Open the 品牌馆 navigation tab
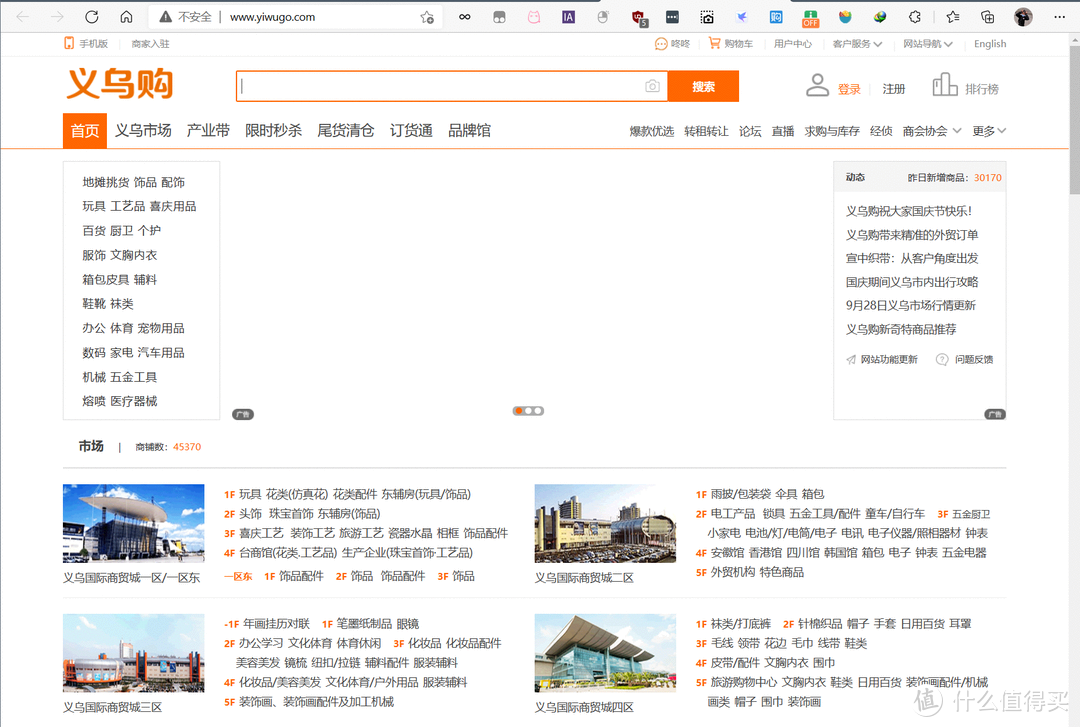 (x=469, y=130)
